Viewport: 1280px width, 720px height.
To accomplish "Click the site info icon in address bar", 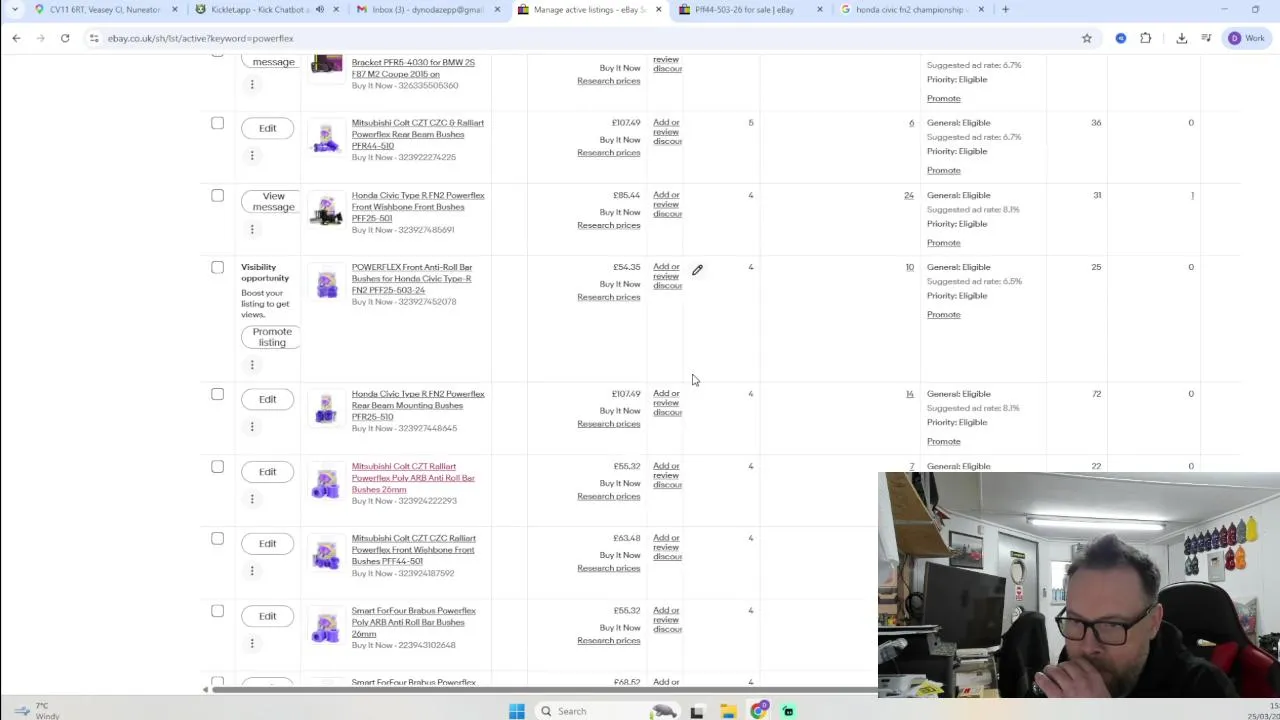I will [94, 38].
